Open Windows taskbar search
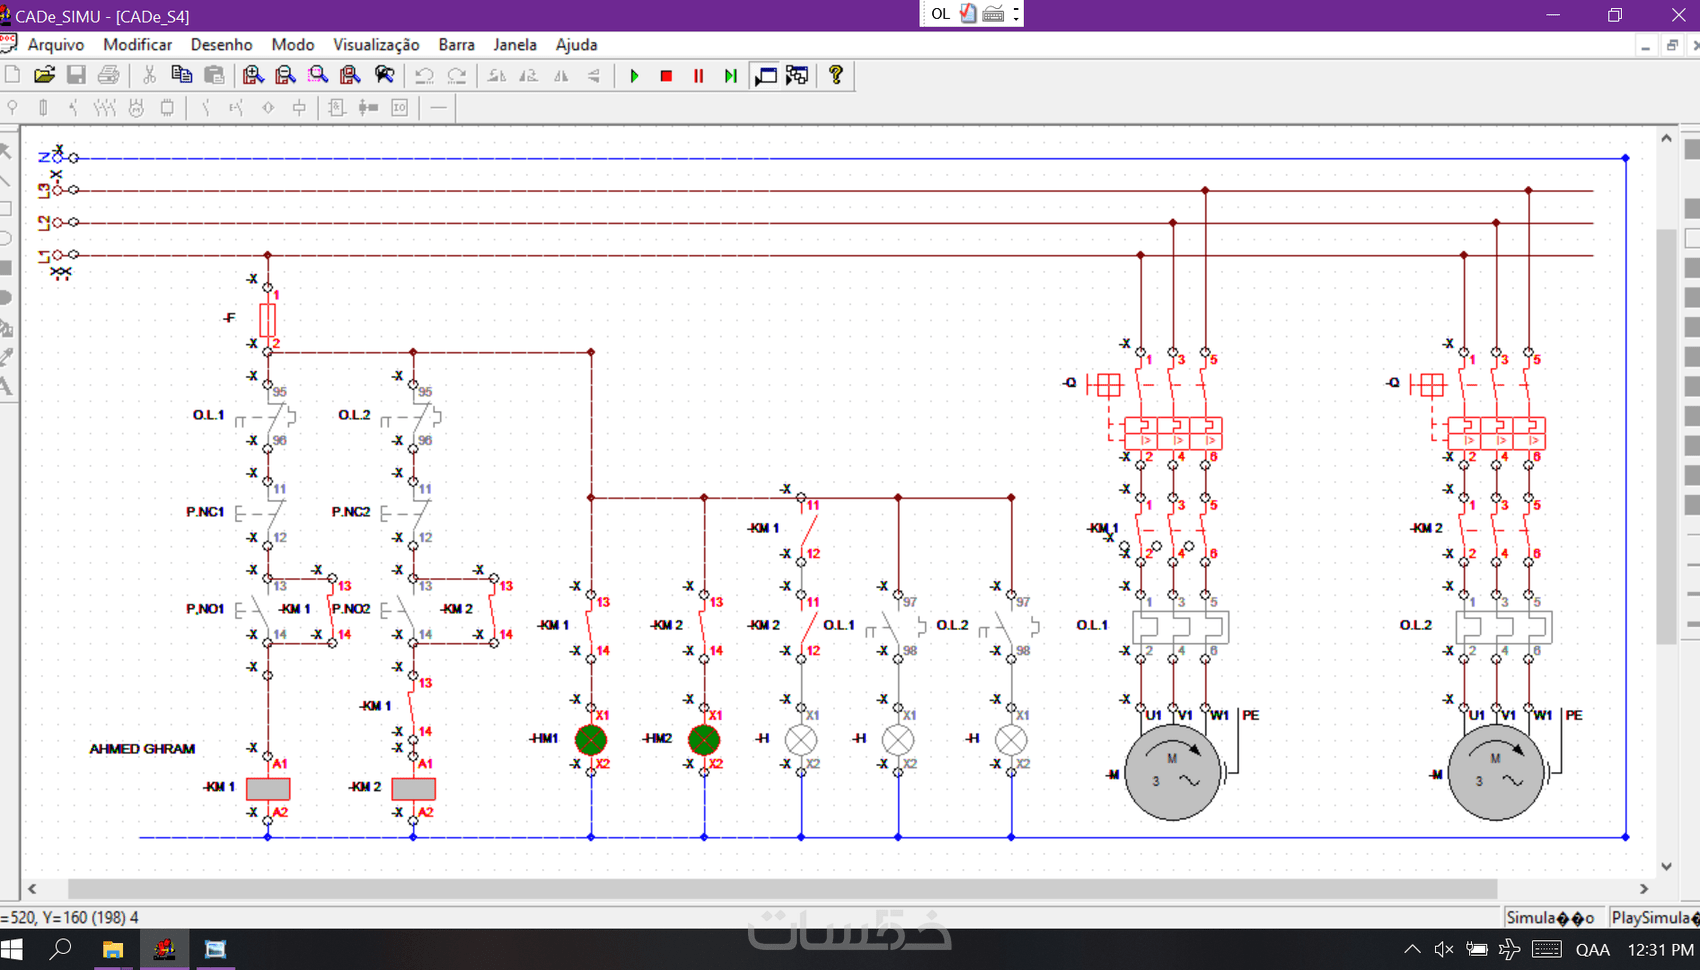This screenshot has width=1700, height=970. (61, 949)
